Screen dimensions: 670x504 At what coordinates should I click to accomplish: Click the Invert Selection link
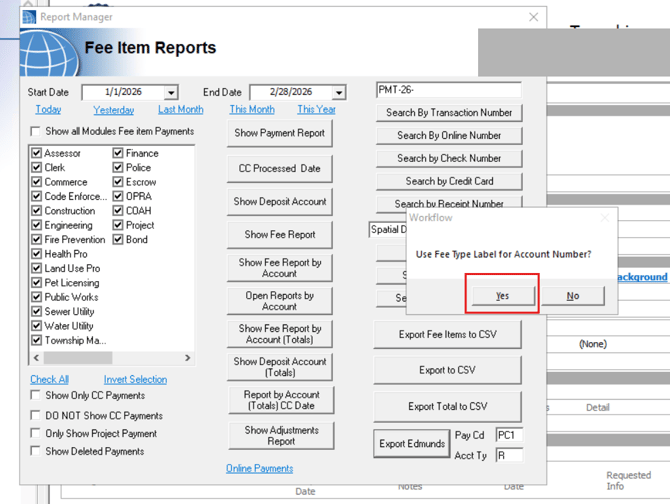pos(135,379)
